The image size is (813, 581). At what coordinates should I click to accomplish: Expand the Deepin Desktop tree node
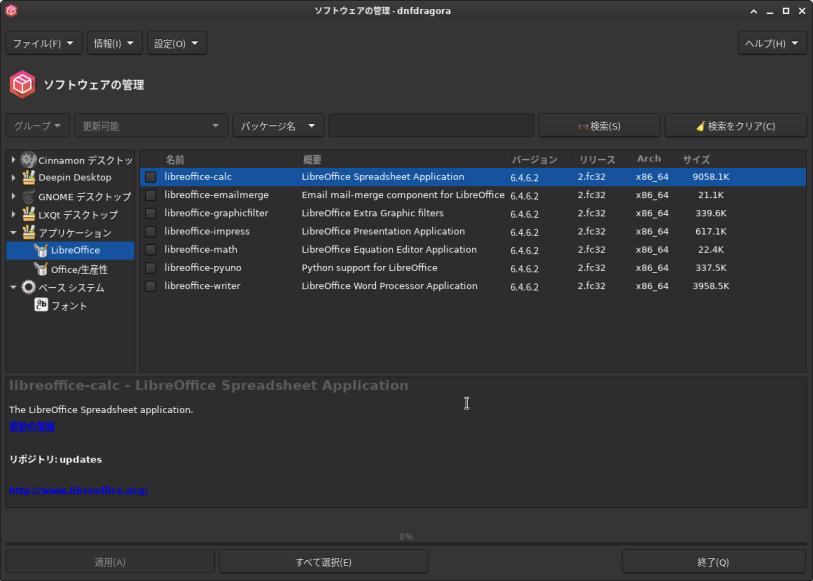pyautogui.click(x=13, y=177)
